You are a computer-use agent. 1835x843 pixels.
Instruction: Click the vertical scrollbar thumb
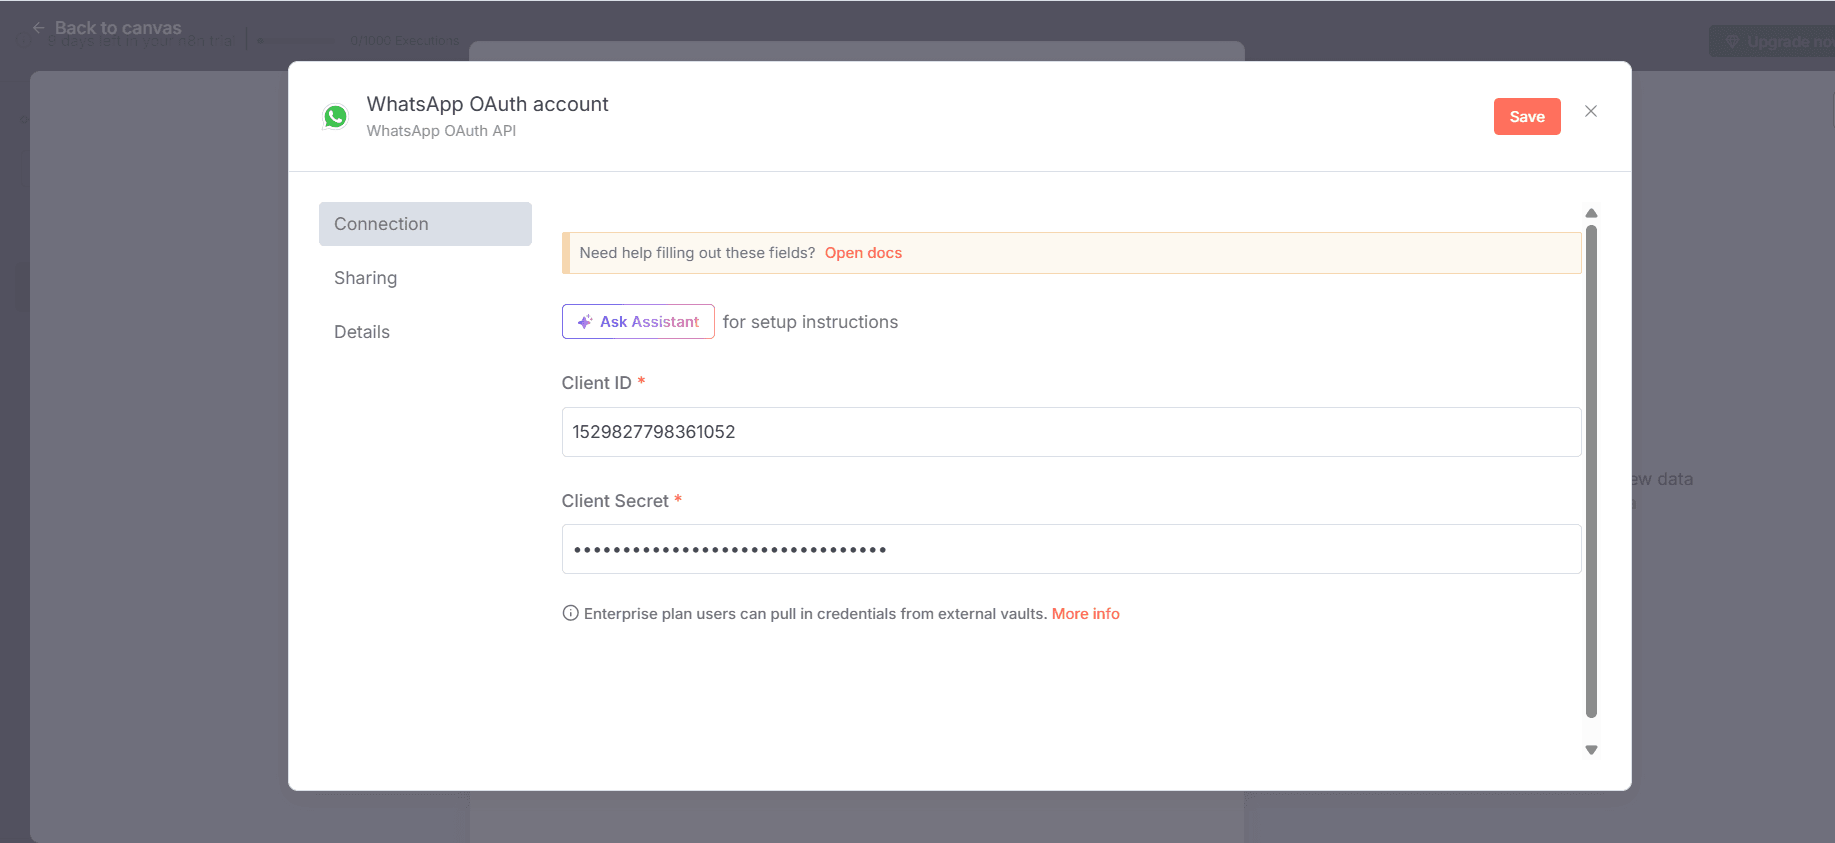point(1591,470)
